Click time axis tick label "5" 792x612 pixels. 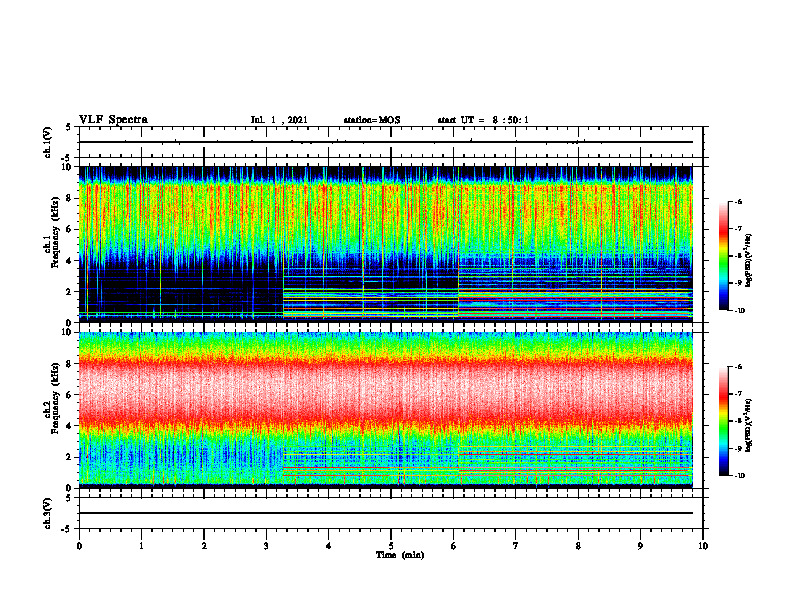pyautogui.click(x=391, y=546)
